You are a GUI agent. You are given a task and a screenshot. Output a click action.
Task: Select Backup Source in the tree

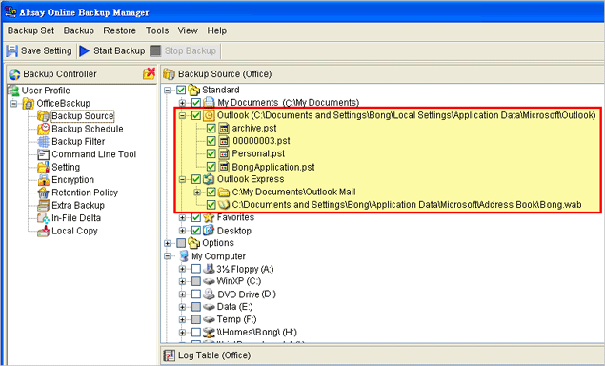point(82,116)
